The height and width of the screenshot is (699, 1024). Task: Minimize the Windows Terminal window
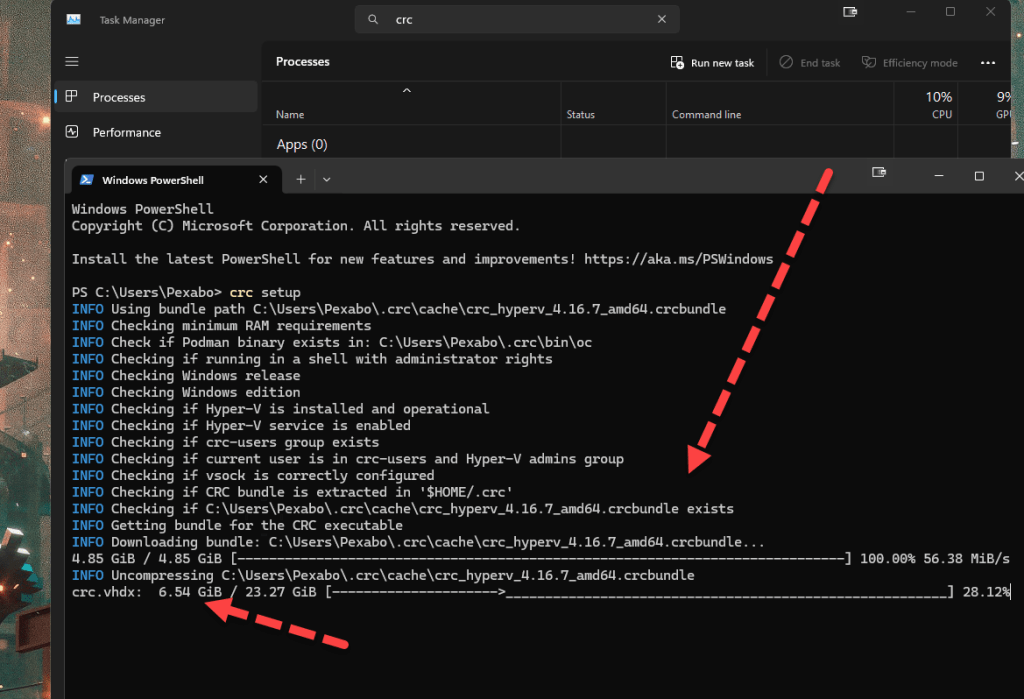(x=938, y=176)
